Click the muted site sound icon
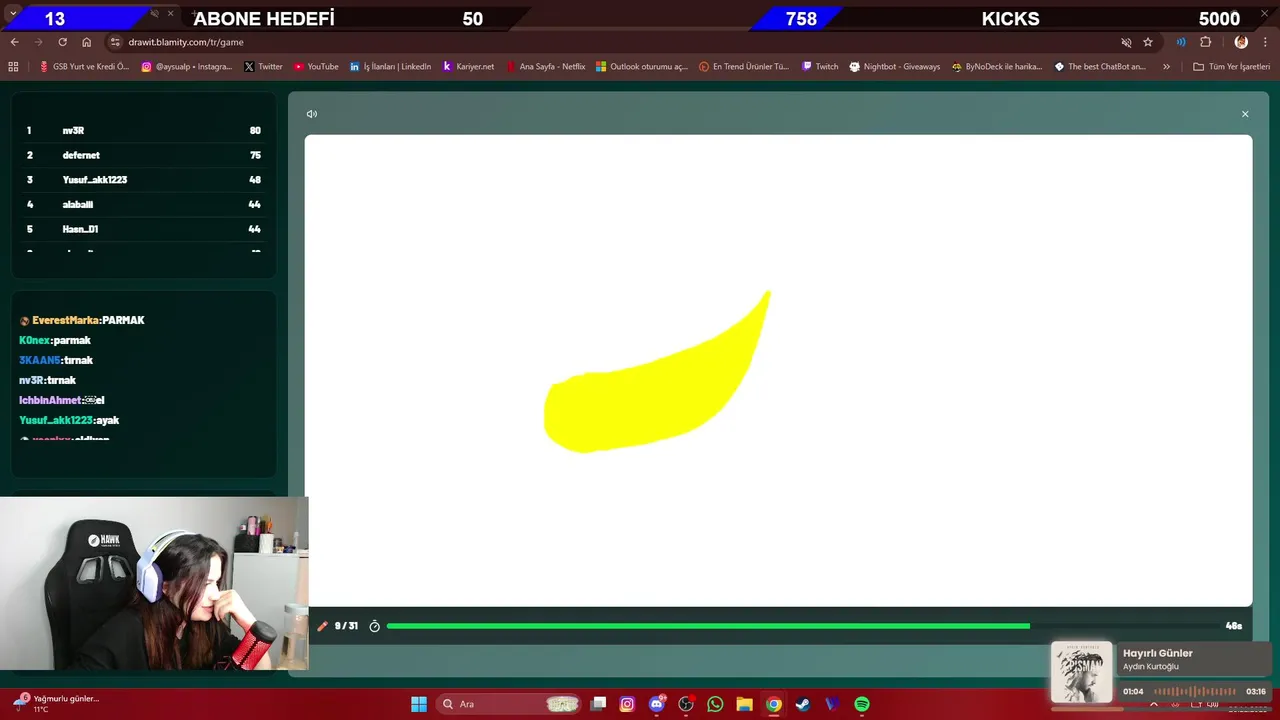1280x720 pixels. pyautogui.click(x=1126, y=42)
